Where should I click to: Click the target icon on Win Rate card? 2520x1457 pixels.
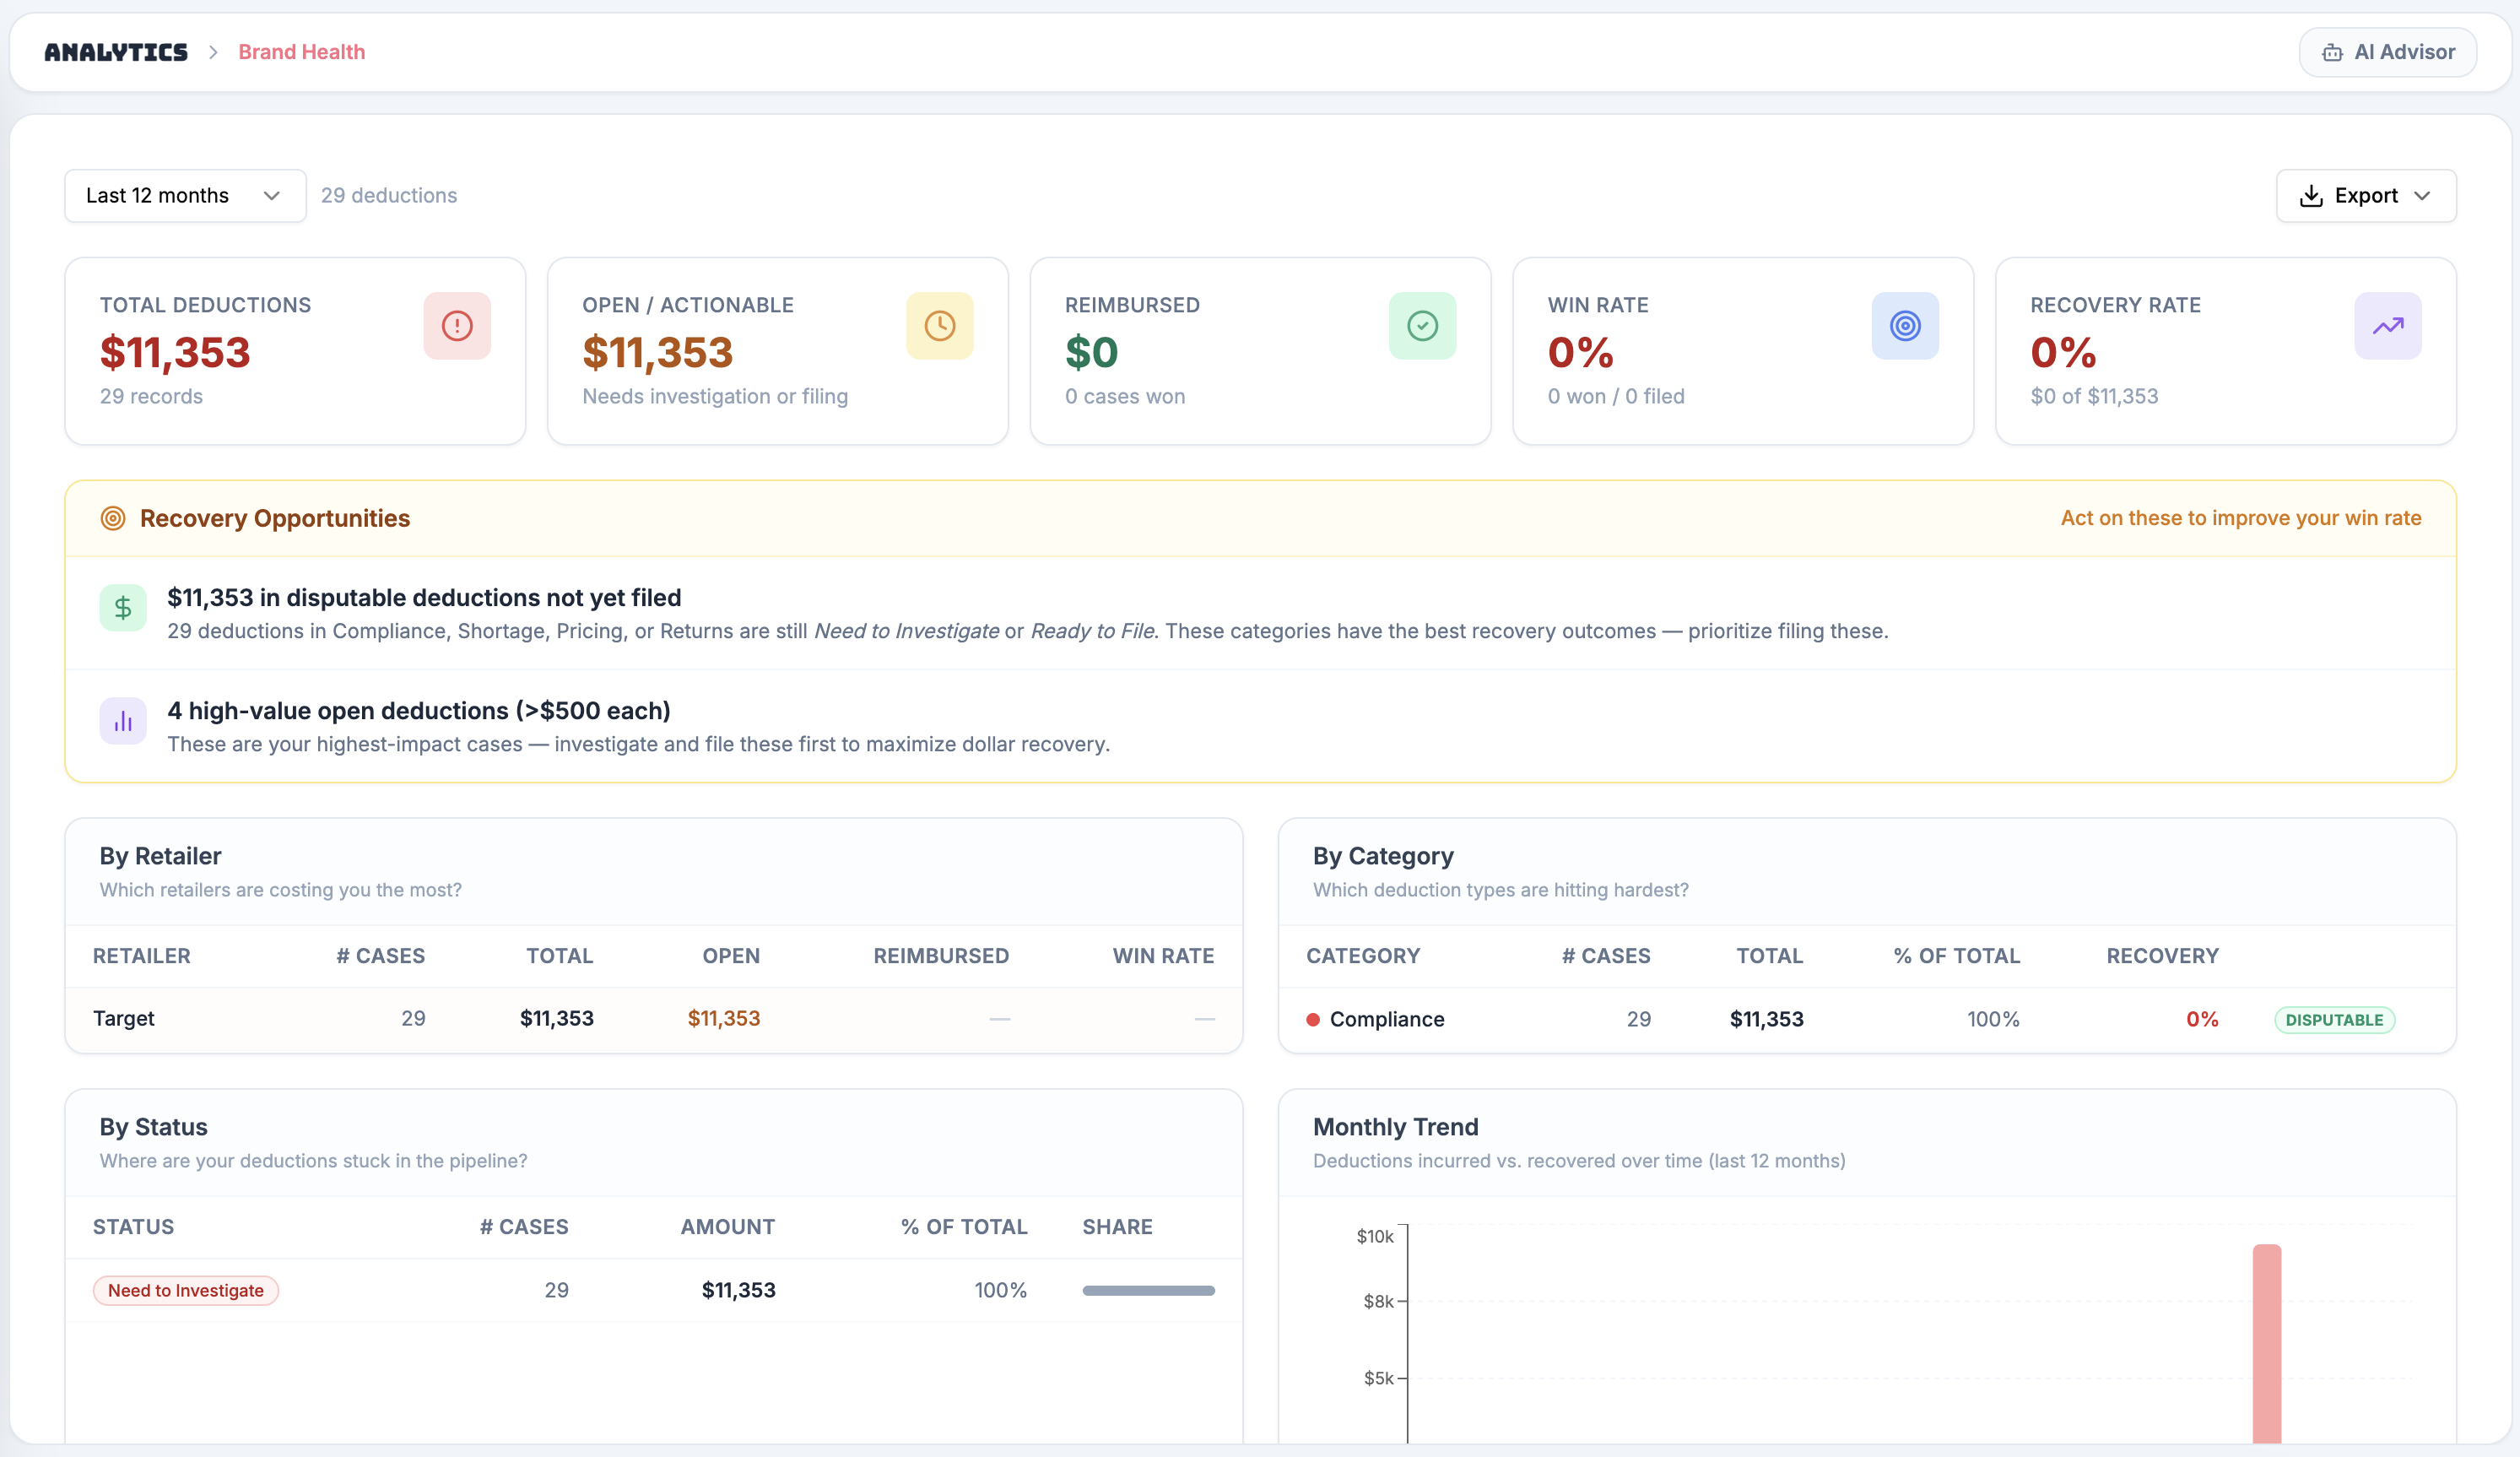click(x=1905, y=325)
